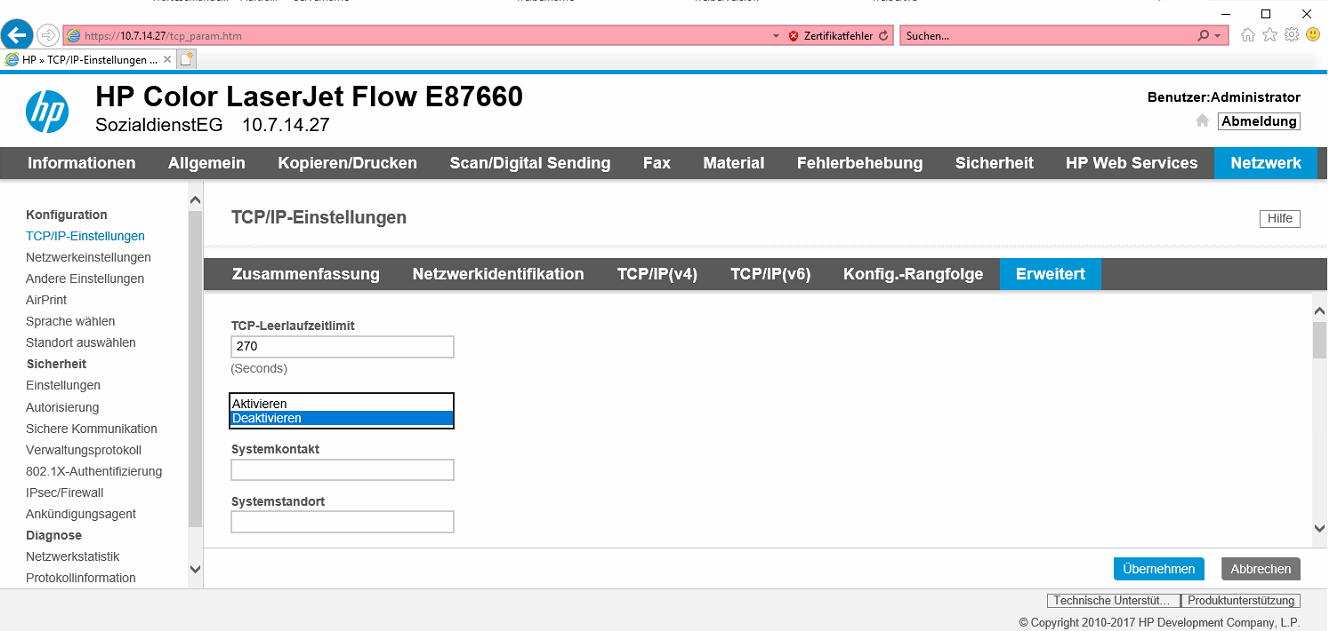Click the browser back arrow button
The height and width of the screenshot is (631, 1328).
[16, 36]
